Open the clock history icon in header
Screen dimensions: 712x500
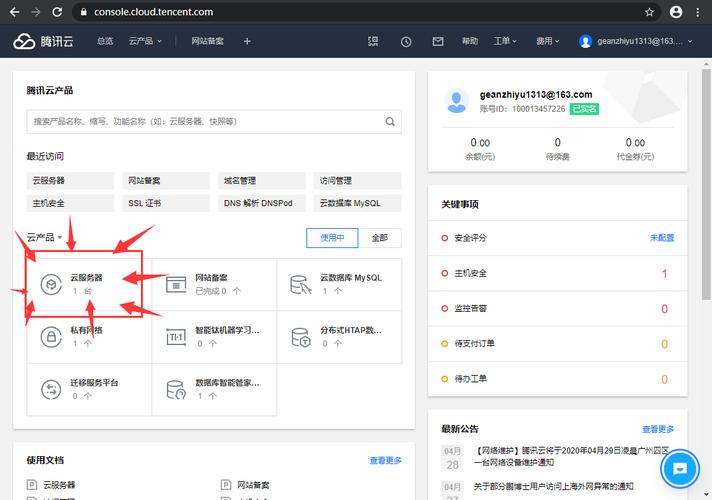(406, 42)
